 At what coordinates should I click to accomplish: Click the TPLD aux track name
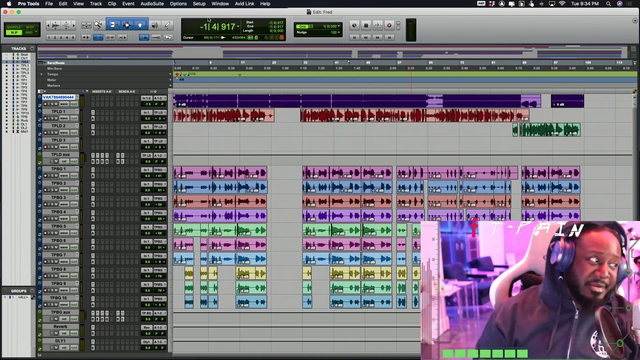point(60,155)
